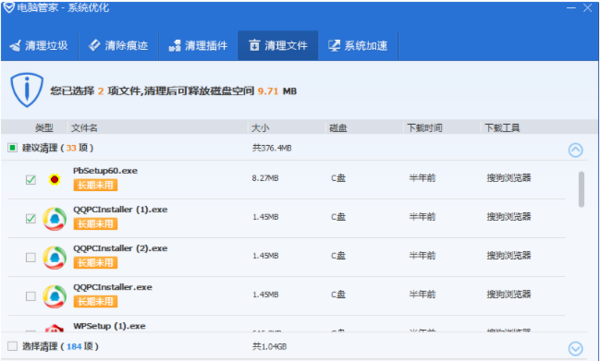Image resolution: width=600 pixels, height=361 pixels.
Task: Click the 长期未用 tag under QQPCInstaller (2).exe
Action: pyautogui.click(x=95, y=263)
